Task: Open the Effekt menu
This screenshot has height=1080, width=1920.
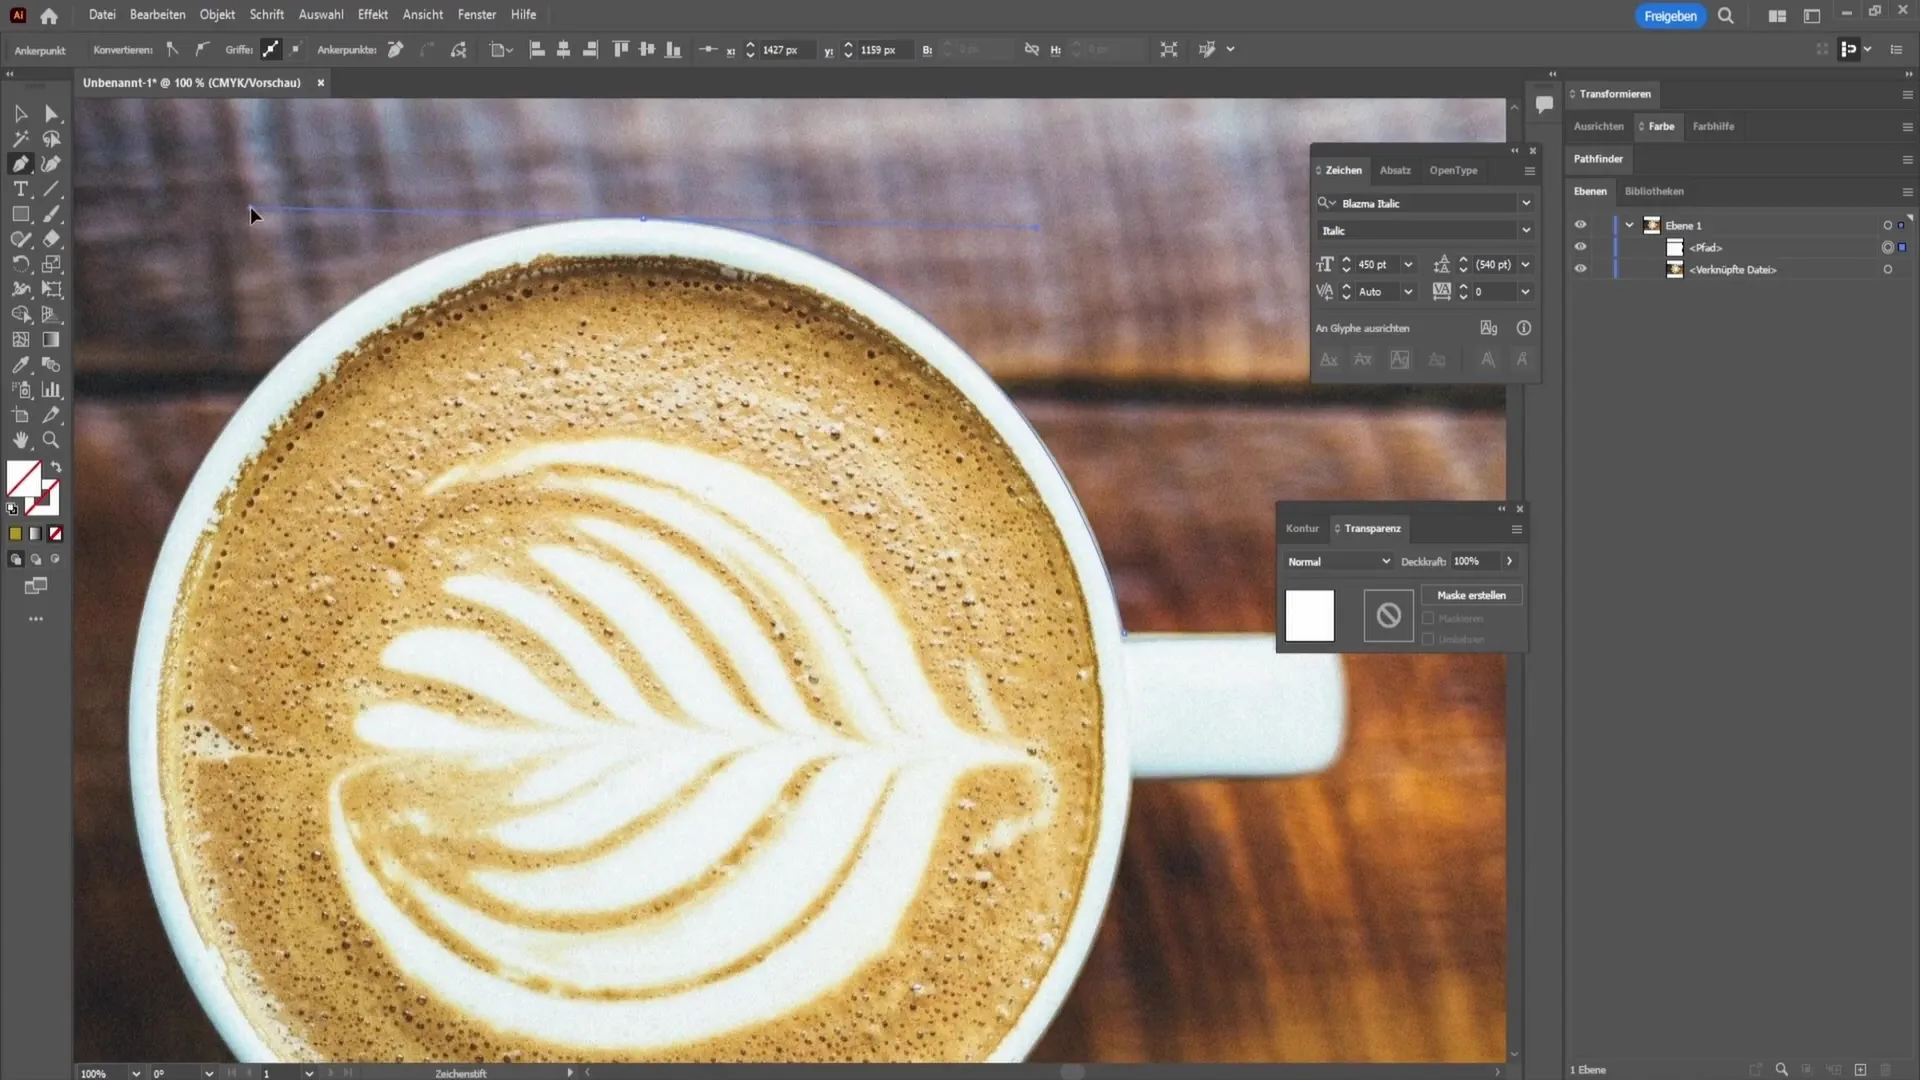Action: coord(373,15)
